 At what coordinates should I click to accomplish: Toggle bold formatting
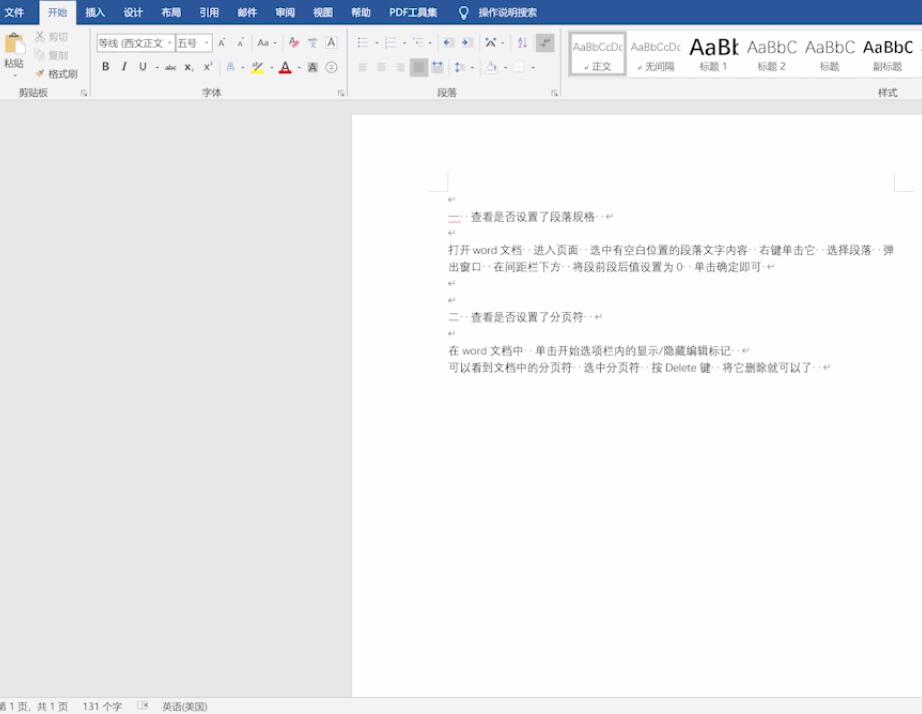point(106,67)
